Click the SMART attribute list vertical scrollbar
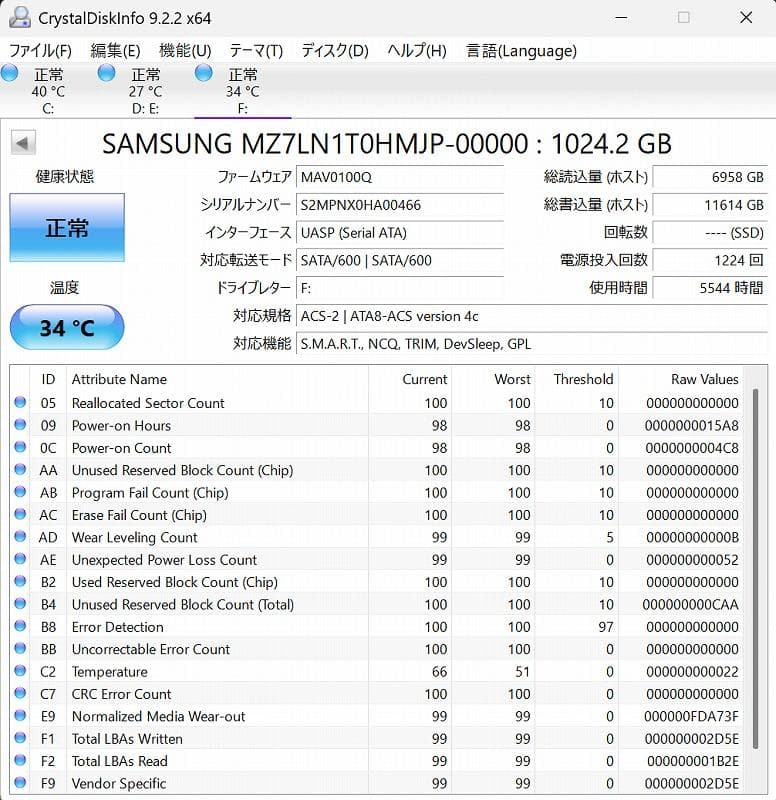 click(x=756, y=569)
